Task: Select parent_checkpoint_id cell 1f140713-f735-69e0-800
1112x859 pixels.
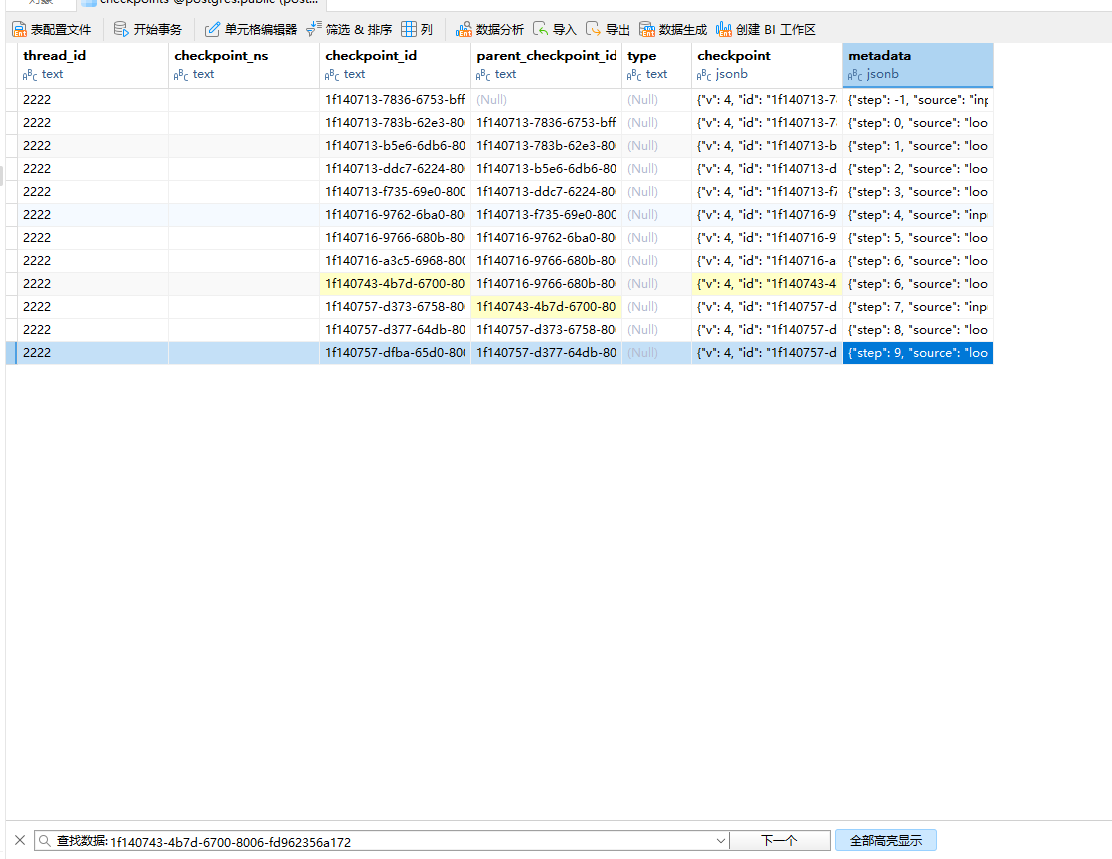Action: coord(546,215)
